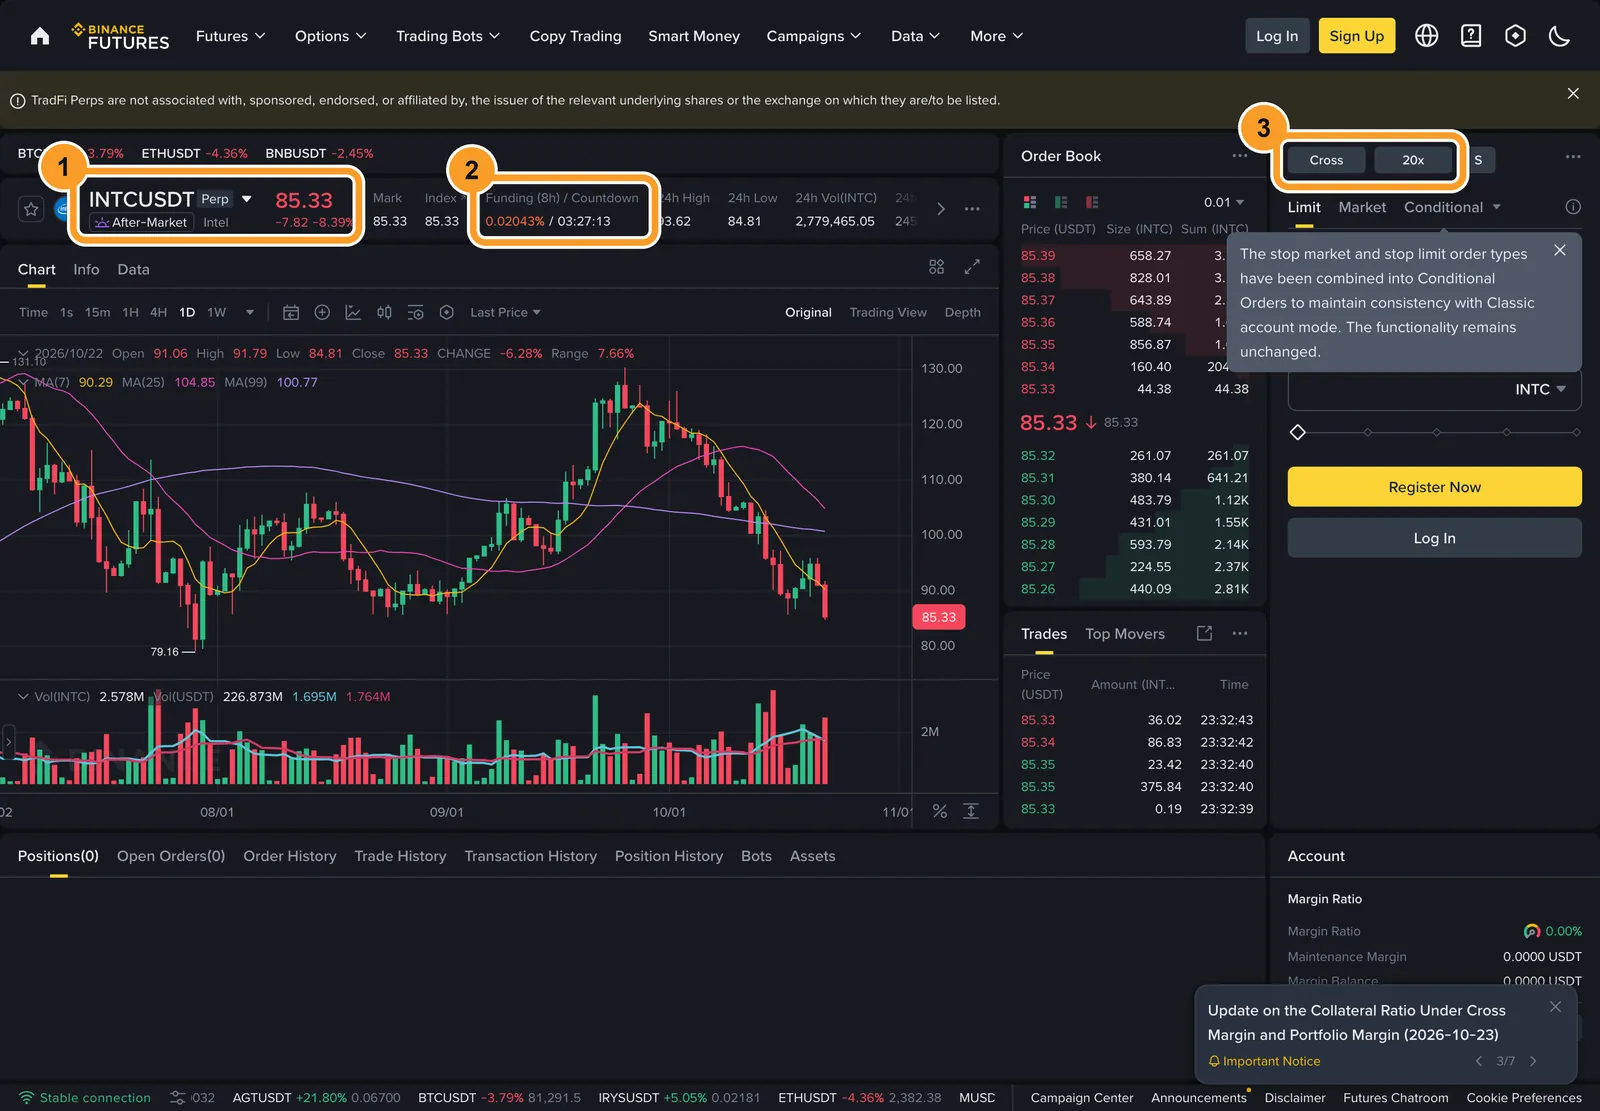
Task: Open the Cross margin mode button
Action: 1326,160
